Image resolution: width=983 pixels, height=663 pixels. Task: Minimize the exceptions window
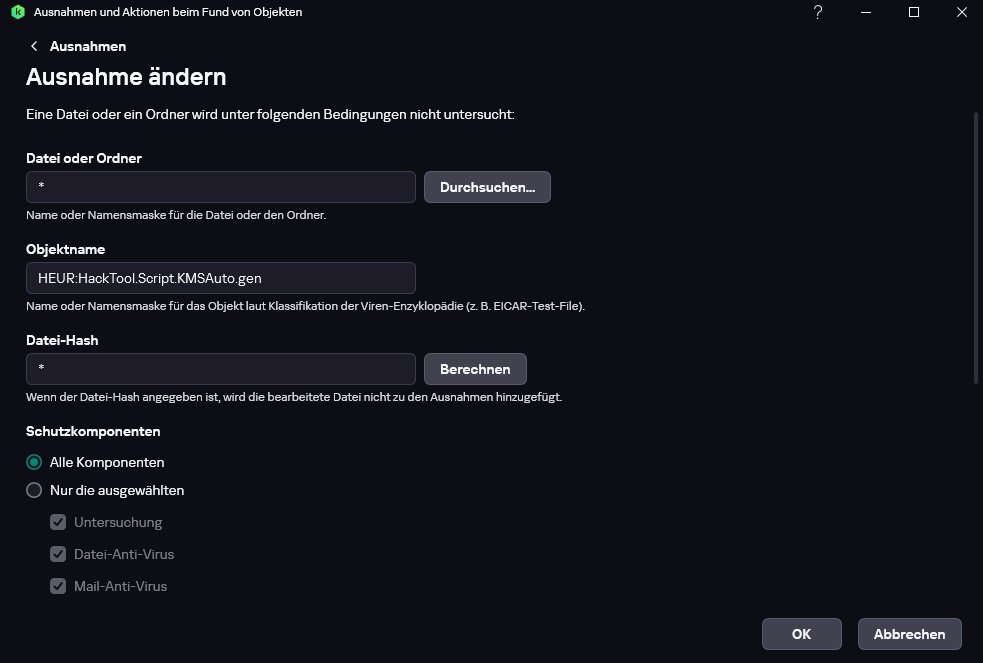(x=866, y=12)
